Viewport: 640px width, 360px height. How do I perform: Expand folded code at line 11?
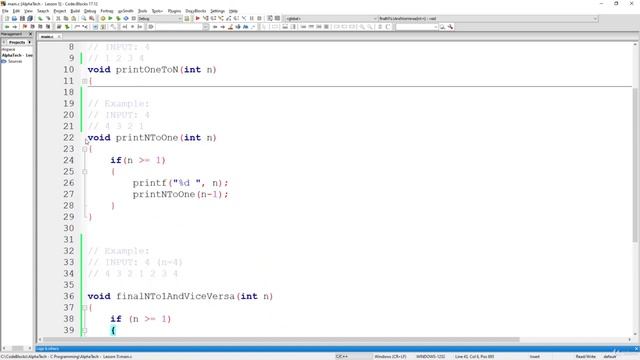tap(84, 81)
